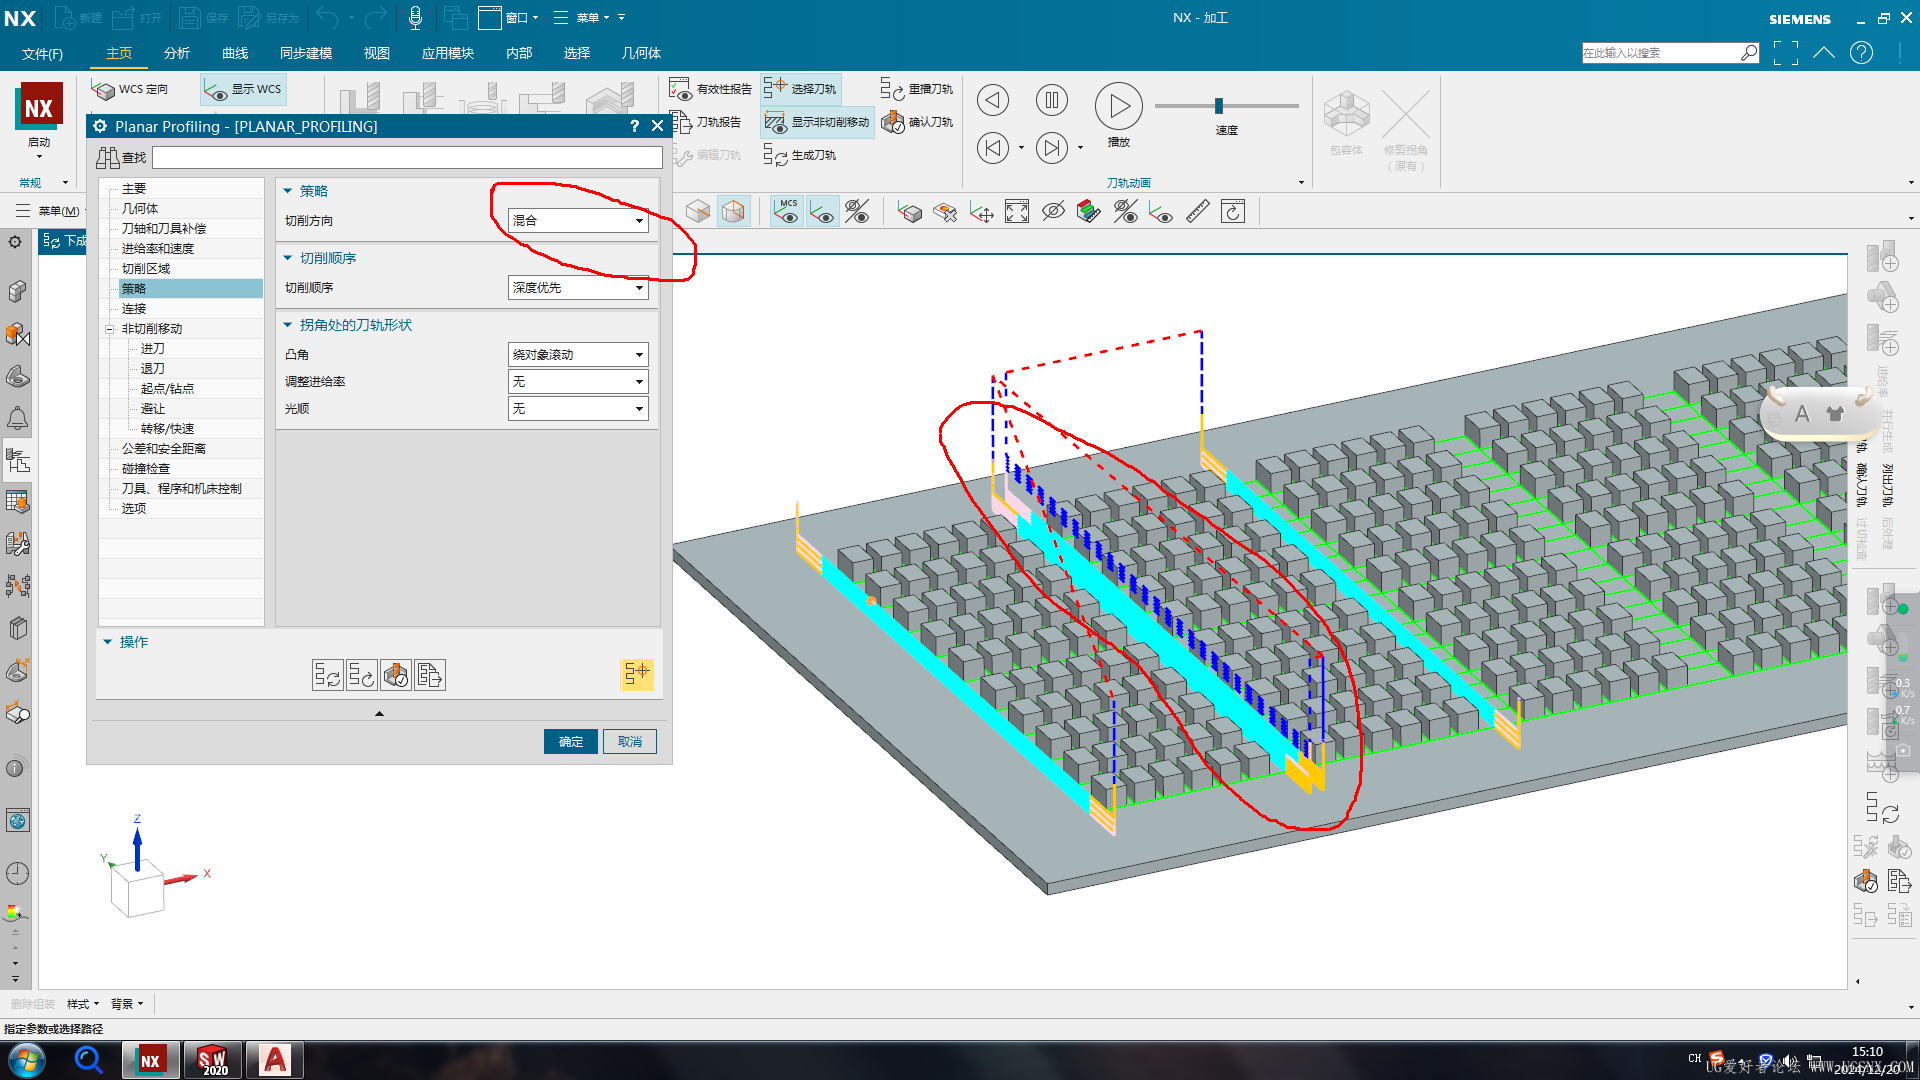This screenshot has height=1080, width=1920.
Task: Click the move coordinate system icon in the view toolbar
Action: click(981, 212)
